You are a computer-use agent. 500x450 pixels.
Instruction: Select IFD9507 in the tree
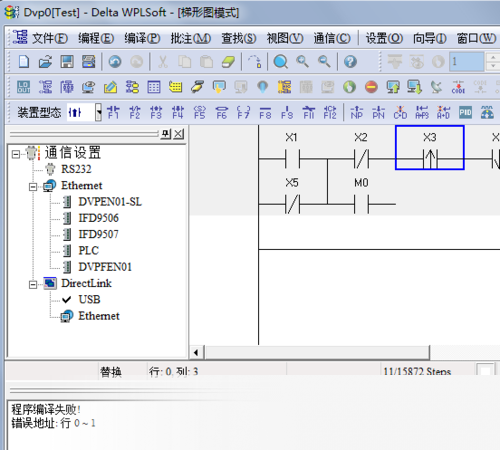coord(98,235)
